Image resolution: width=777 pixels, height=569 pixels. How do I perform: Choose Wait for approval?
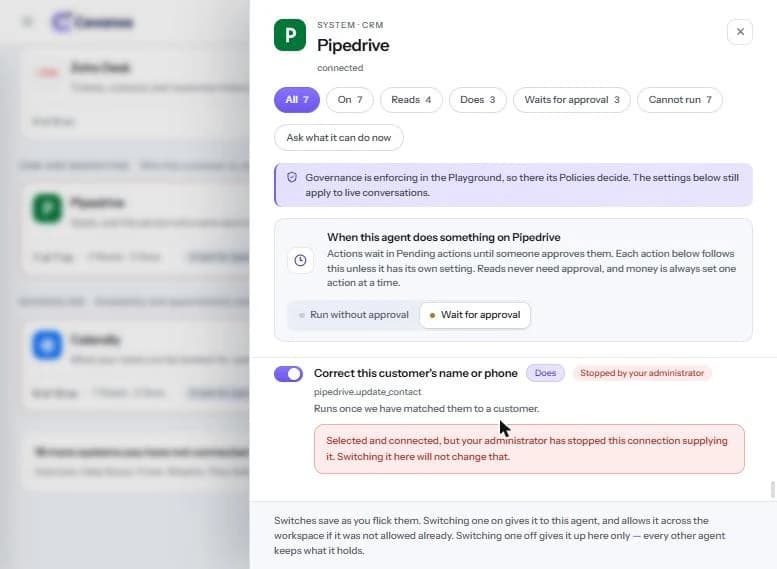pos(475,315)
